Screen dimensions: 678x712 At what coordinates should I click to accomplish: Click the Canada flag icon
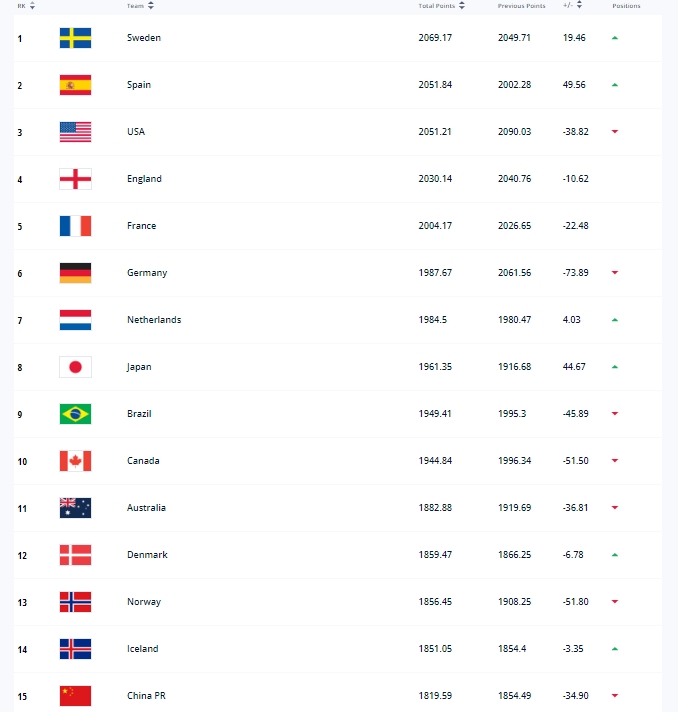(x=75, y=461)
